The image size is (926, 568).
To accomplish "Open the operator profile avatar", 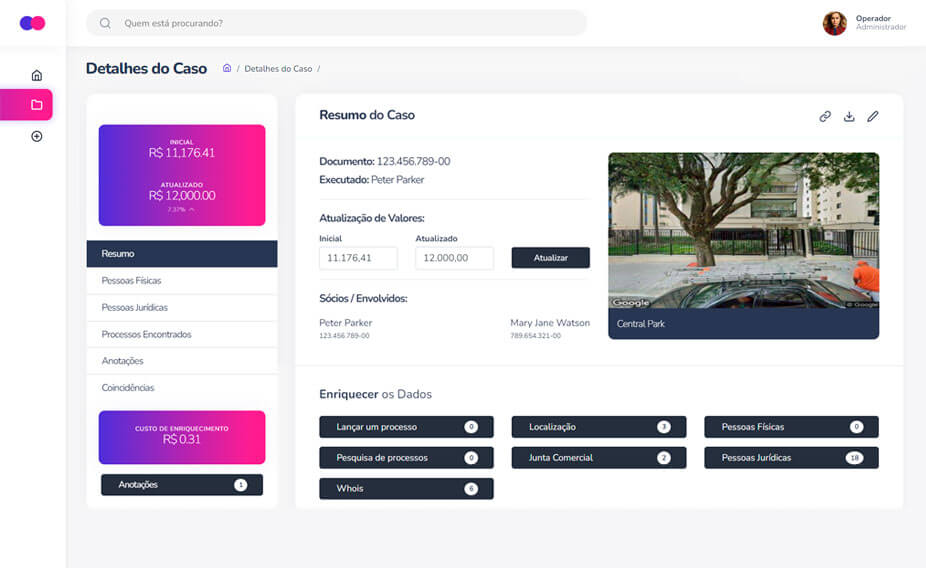I will point(834,23).
